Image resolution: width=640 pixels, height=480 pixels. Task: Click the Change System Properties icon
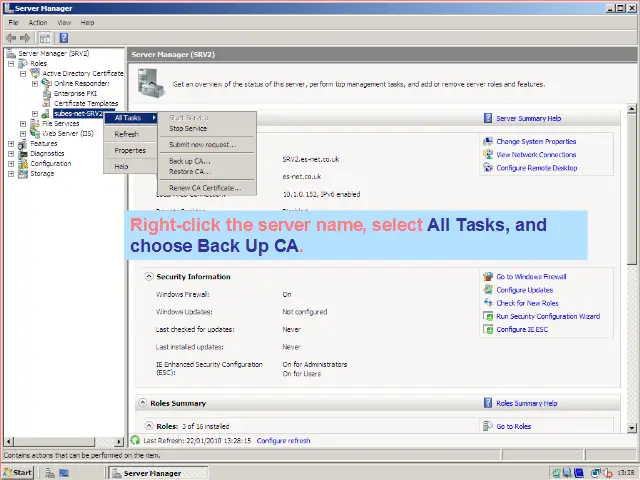click(x=488, y=142)
